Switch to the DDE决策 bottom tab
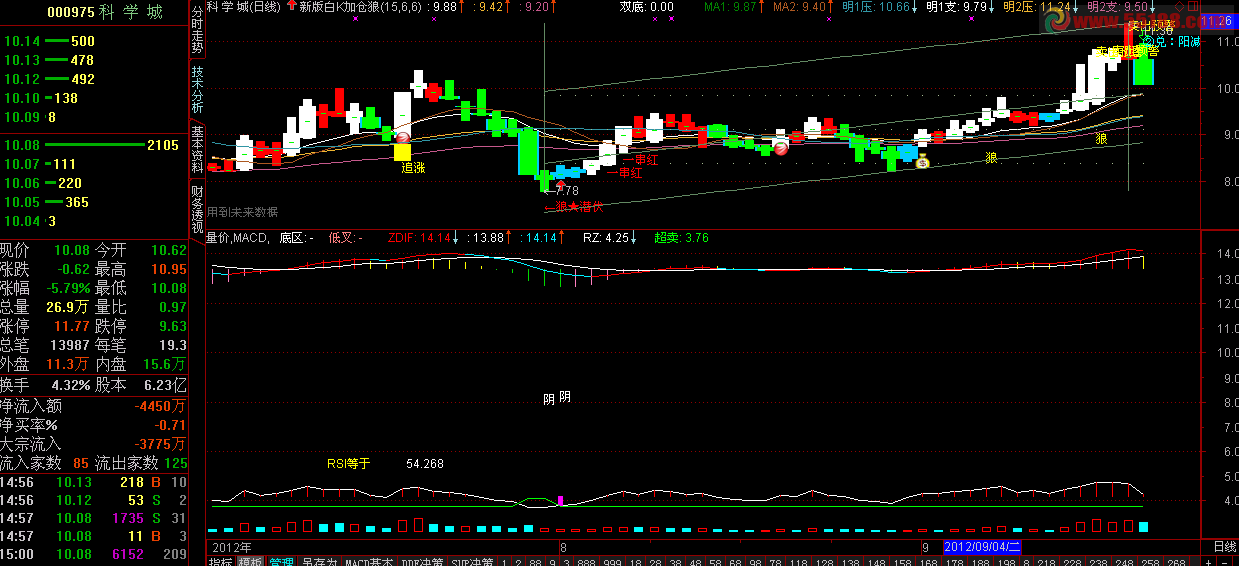The height and width of the screenshot is (566, 1239). (x=423, y=561)
